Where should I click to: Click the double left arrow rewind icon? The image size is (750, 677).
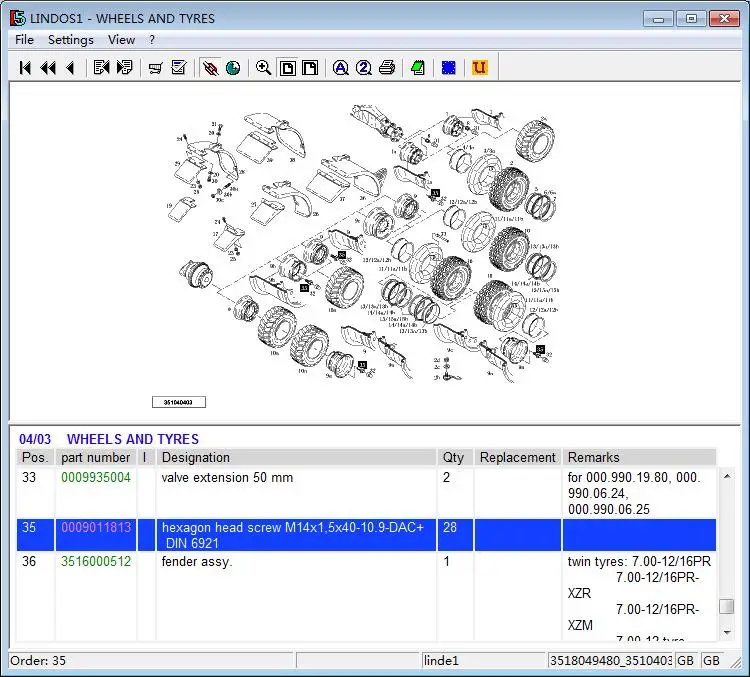tap(48, 68)
